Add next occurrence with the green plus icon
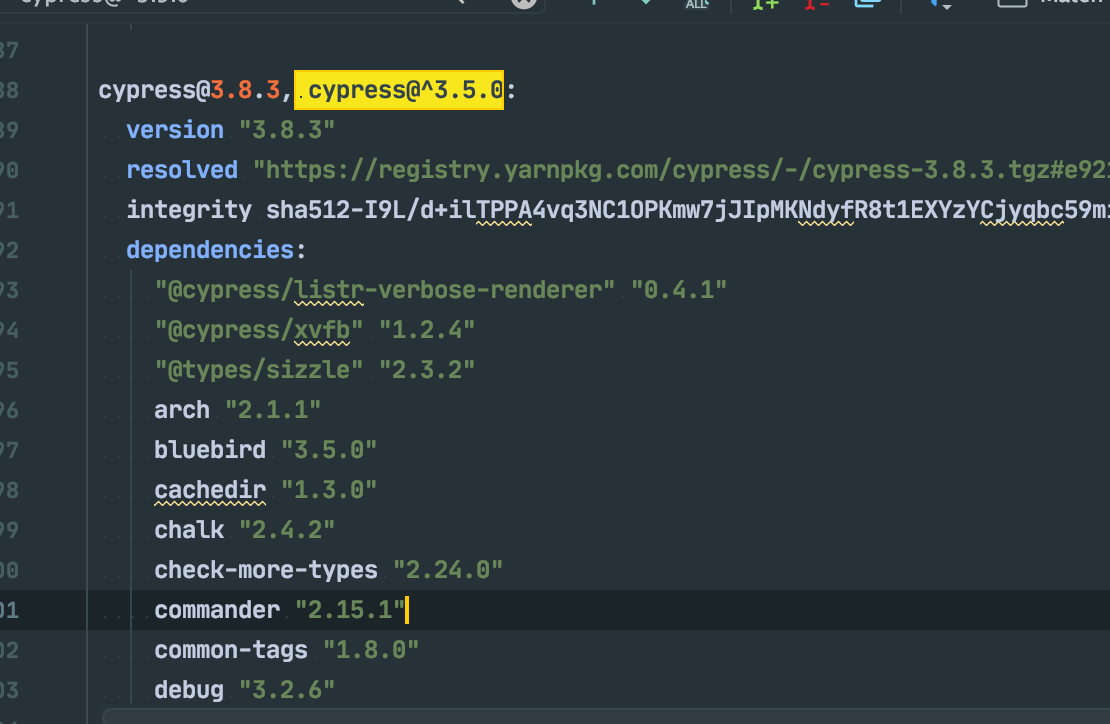 point(763,4)
